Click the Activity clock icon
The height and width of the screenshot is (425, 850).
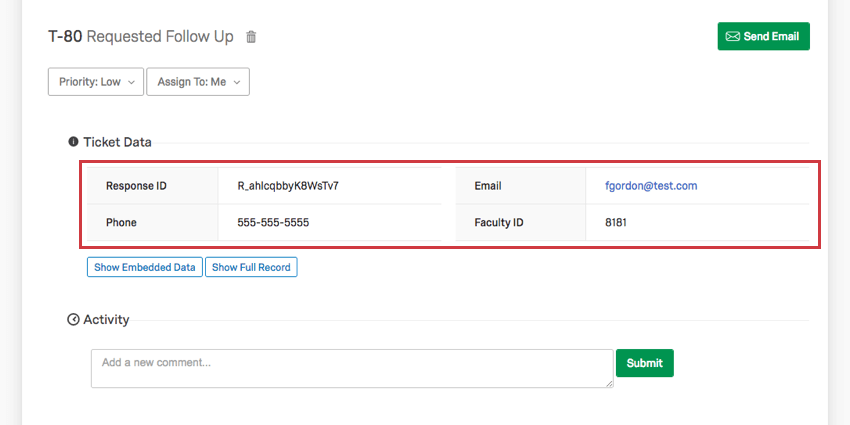click(73, 319)
